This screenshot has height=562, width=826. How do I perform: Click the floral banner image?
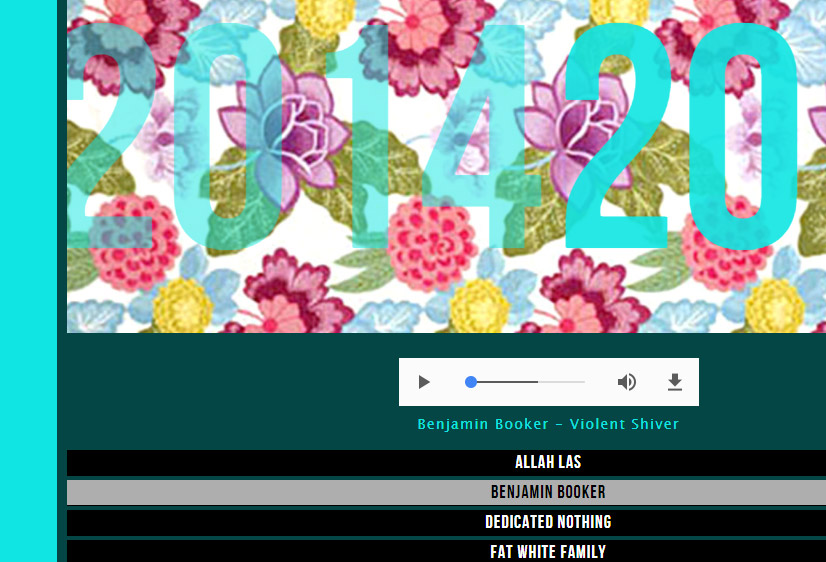446,166
